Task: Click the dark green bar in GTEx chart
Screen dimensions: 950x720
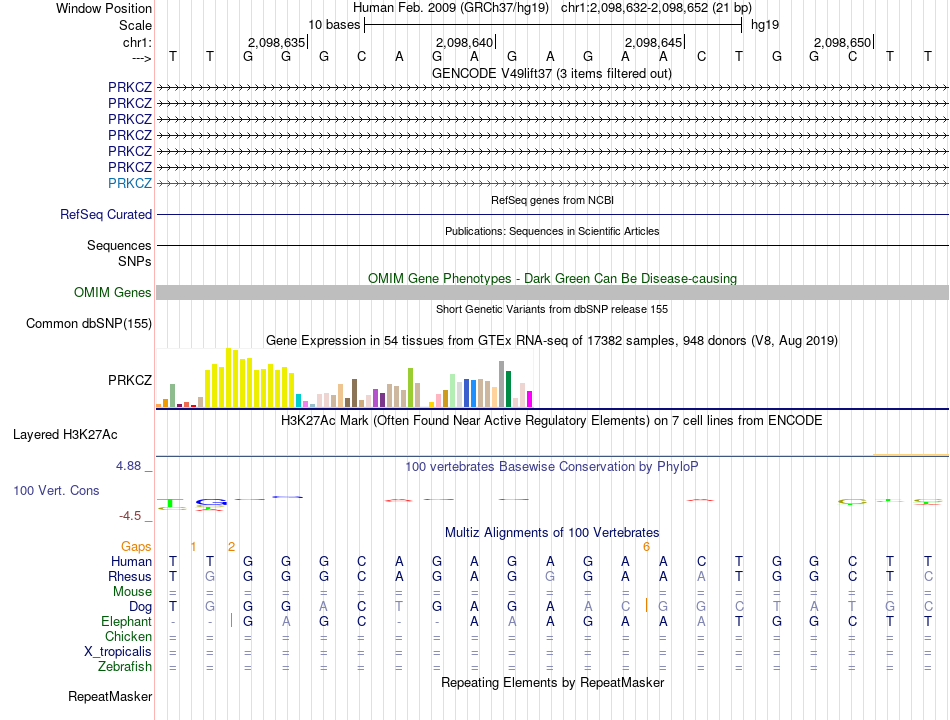Action: tap(508, 389)
